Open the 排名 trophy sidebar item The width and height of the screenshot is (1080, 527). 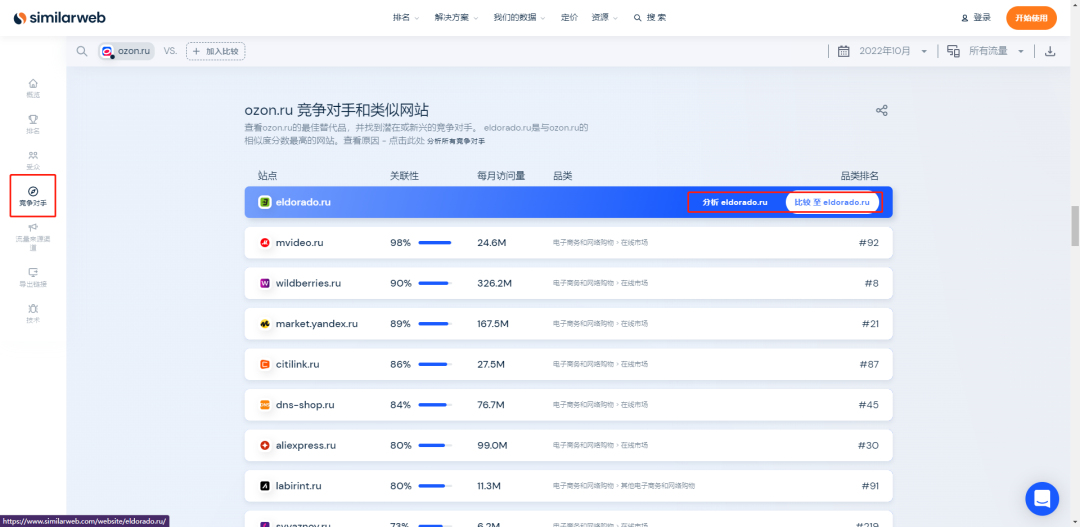[33, 124]
